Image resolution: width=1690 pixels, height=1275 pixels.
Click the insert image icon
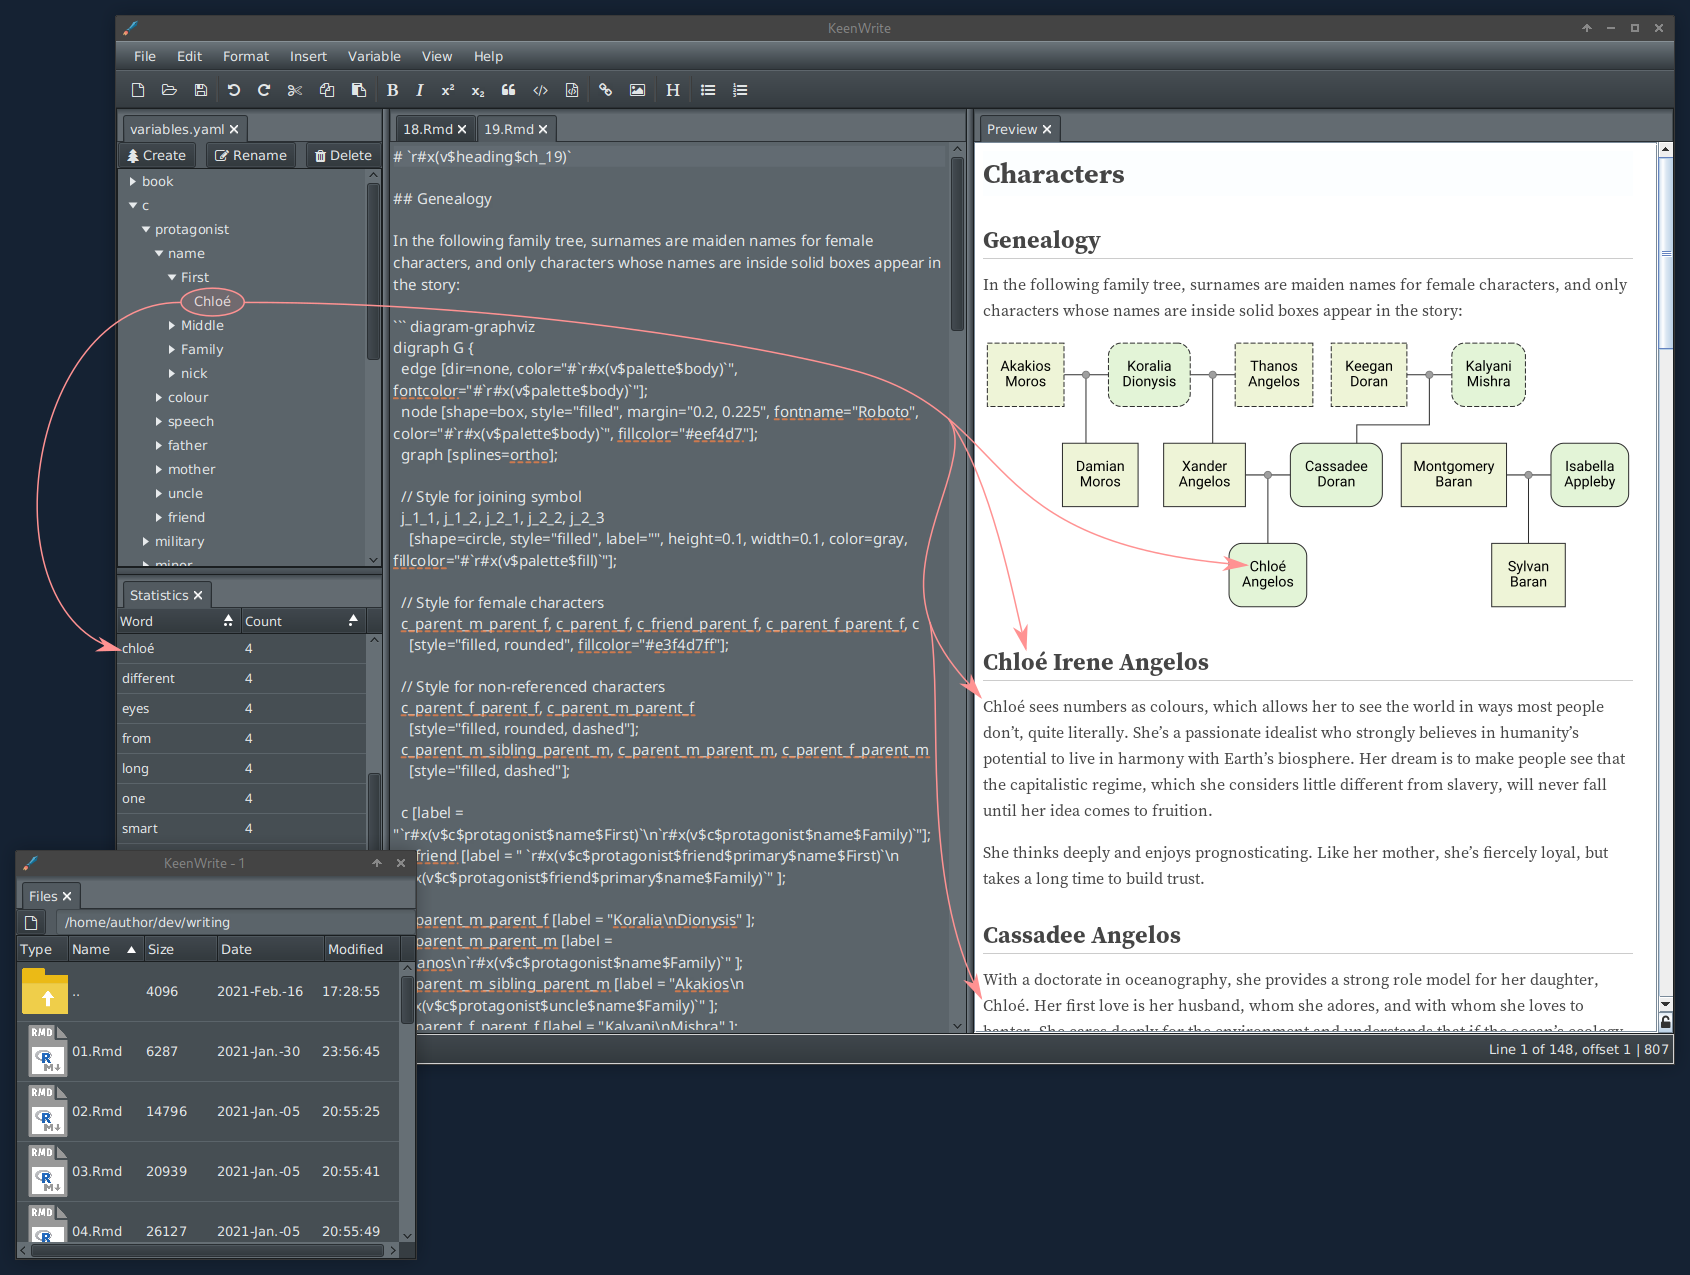tap(637, 90)
